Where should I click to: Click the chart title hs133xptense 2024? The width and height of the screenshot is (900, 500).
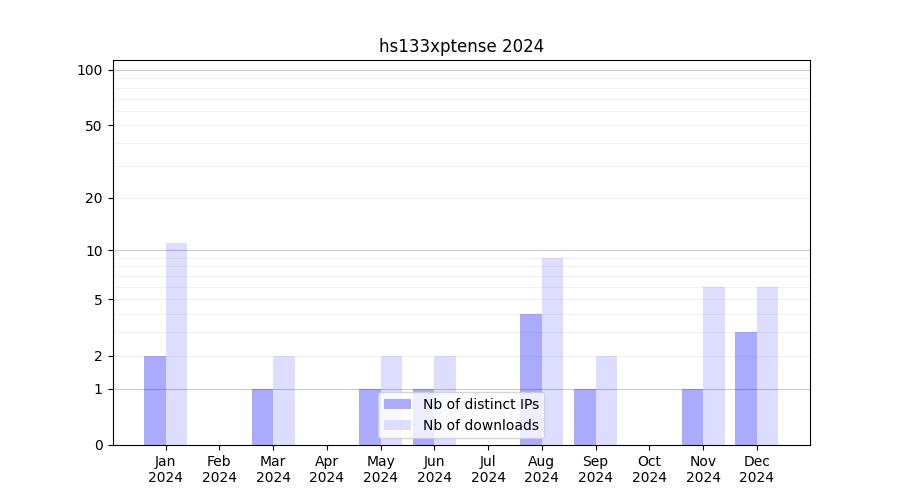pyautogui.click(x=461, y=46)
